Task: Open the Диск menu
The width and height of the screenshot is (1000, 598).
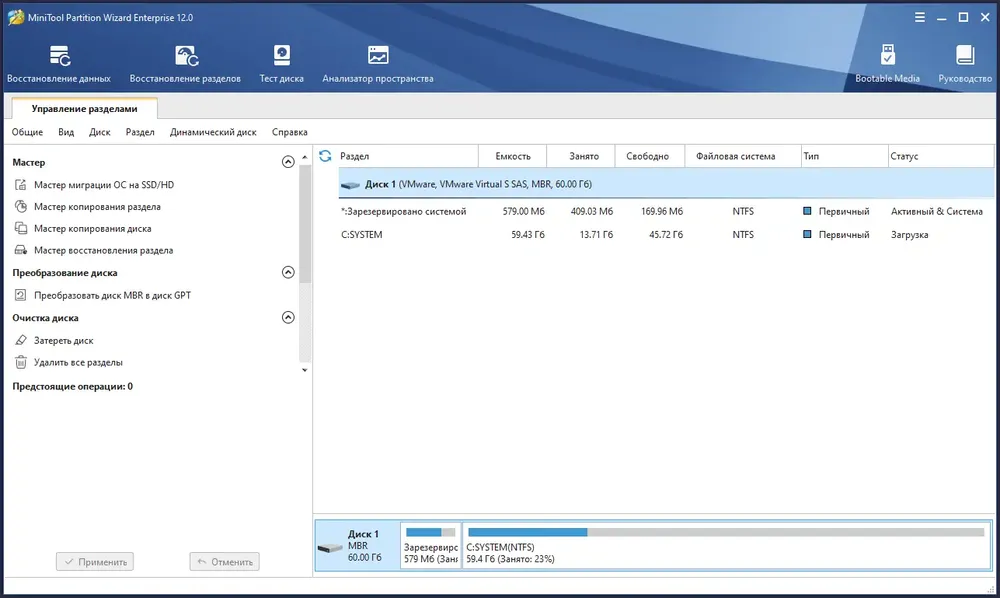Action: (x=99, y=132)
